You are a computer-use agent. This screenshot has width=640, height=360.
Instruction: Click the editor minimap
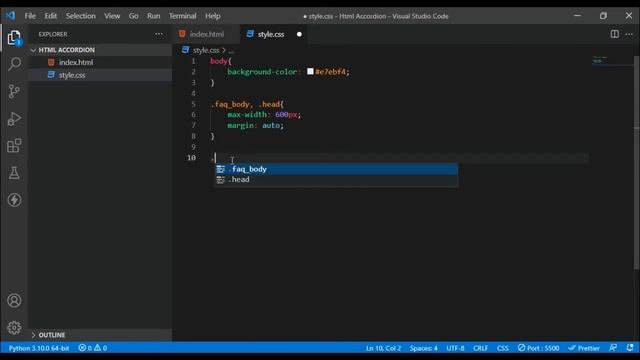611,61
